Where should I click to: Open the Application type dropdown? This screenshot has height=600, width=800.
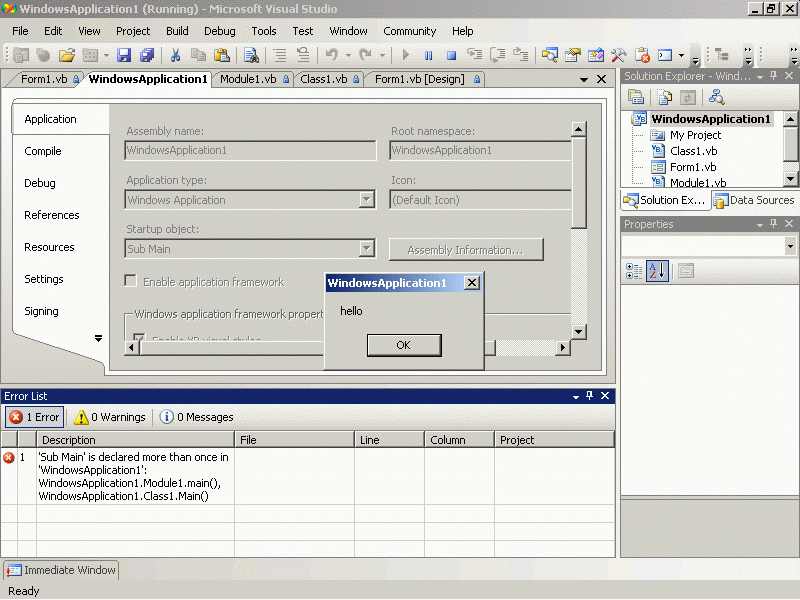point(366,200)
